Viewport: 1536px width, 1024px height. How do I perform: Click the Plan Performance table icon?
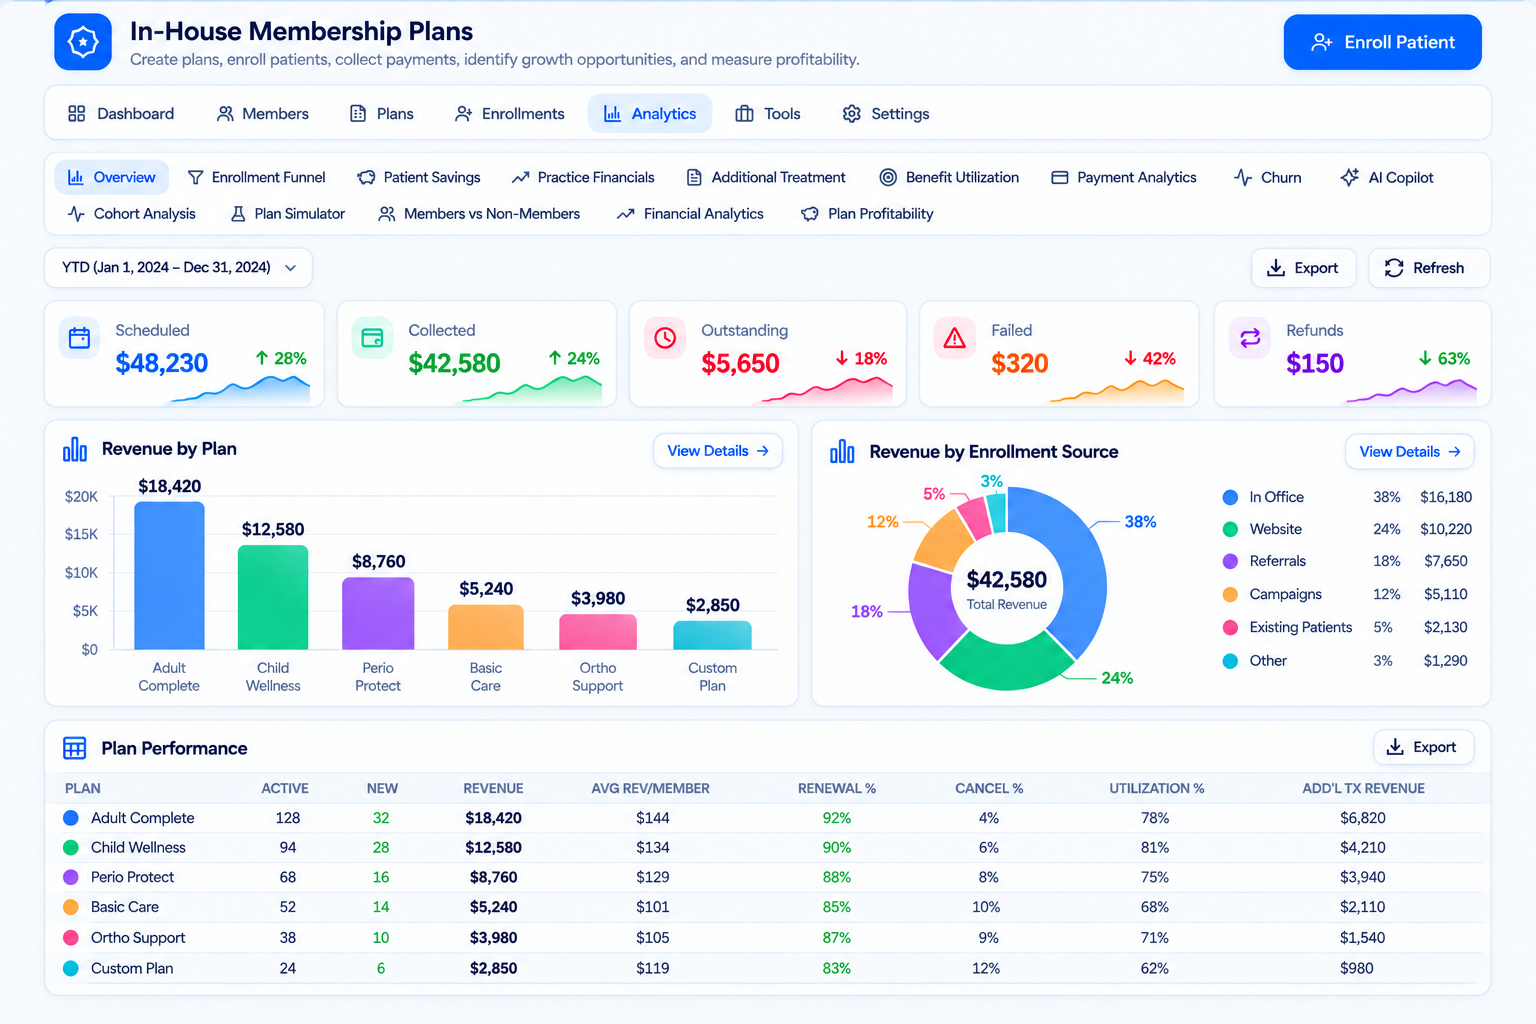click(75, 748)
